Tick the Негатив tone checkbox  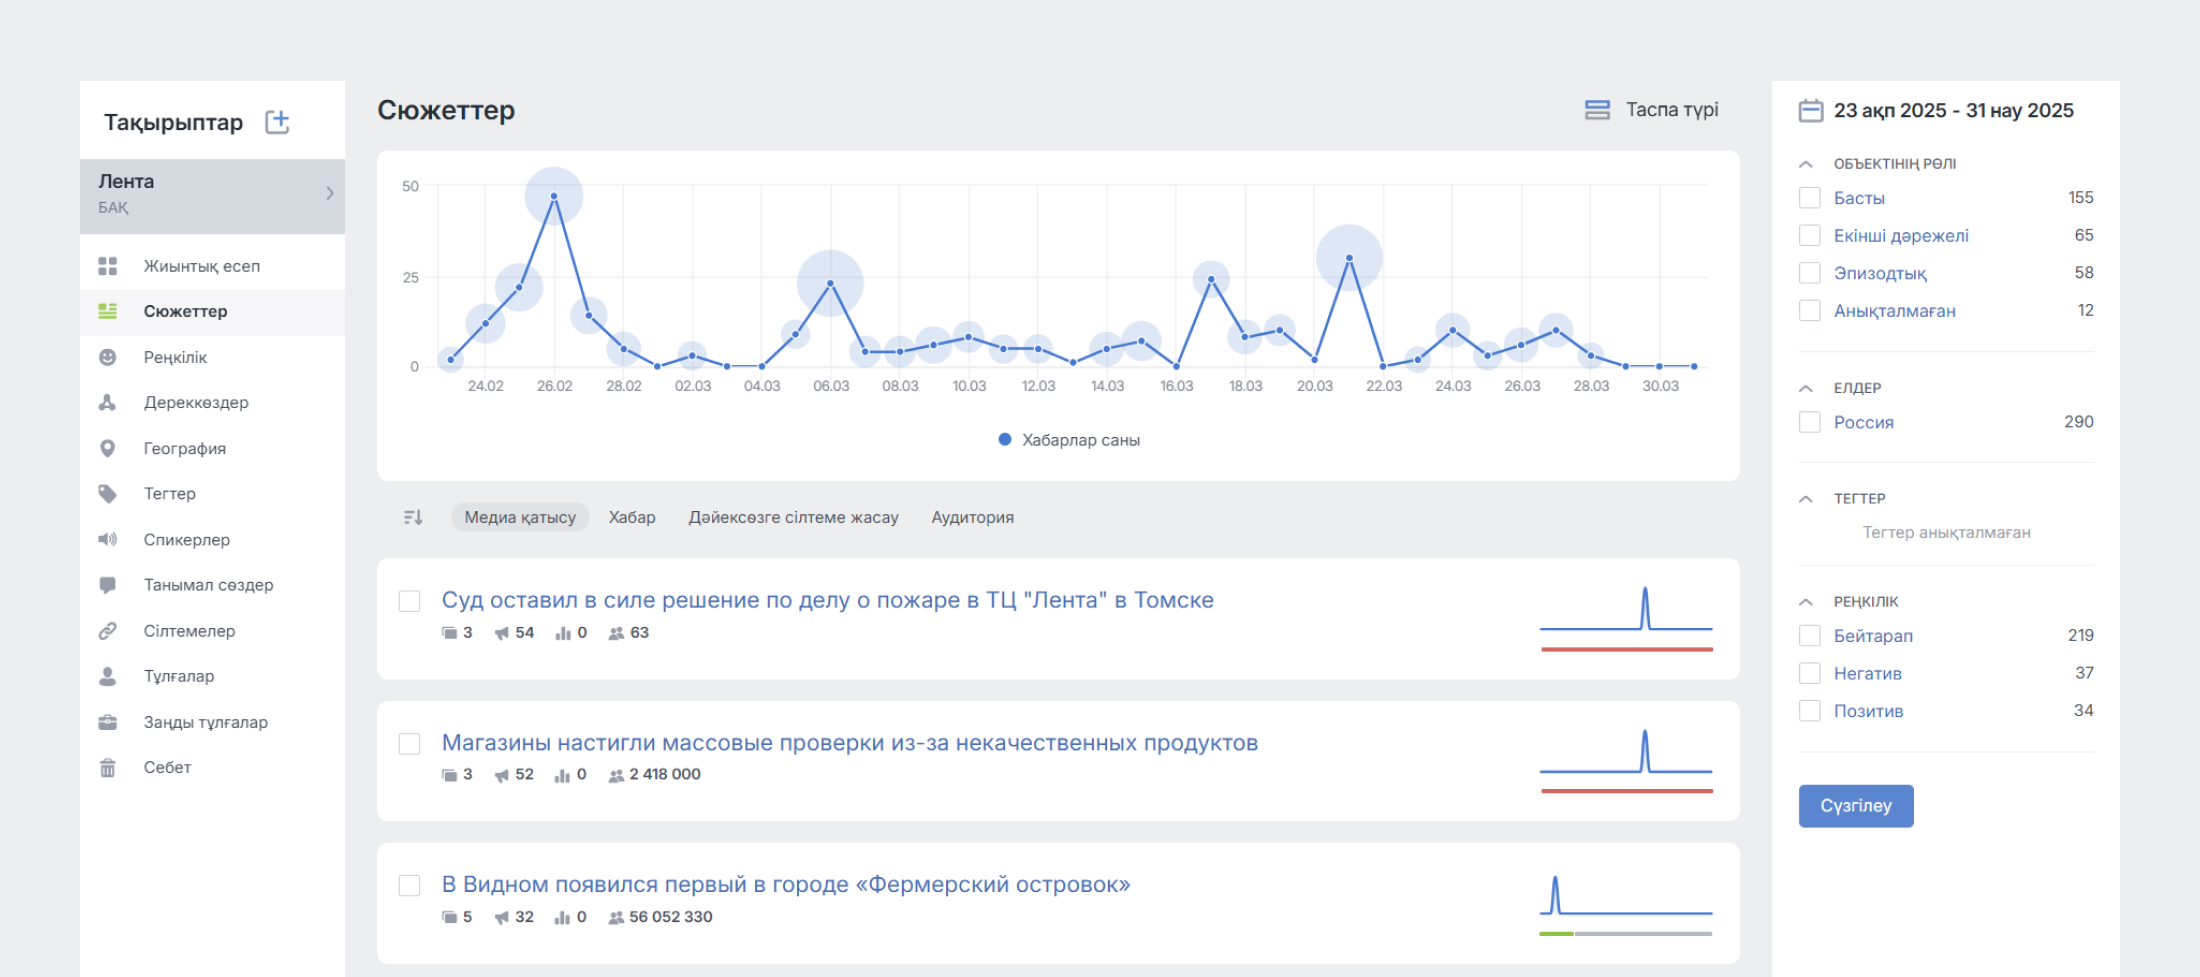pos(1810,673)
